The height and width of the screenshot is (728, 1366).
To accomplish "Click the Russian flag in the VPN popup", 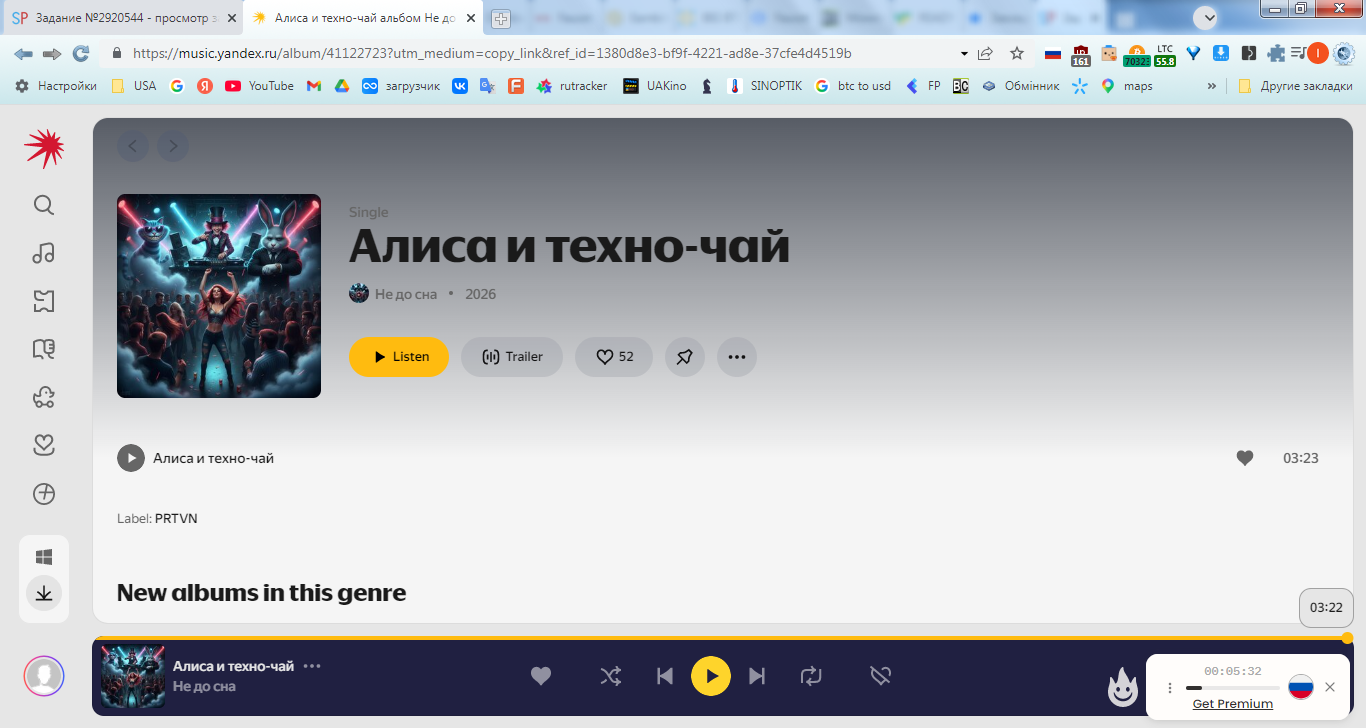I will coord(1300,687).
